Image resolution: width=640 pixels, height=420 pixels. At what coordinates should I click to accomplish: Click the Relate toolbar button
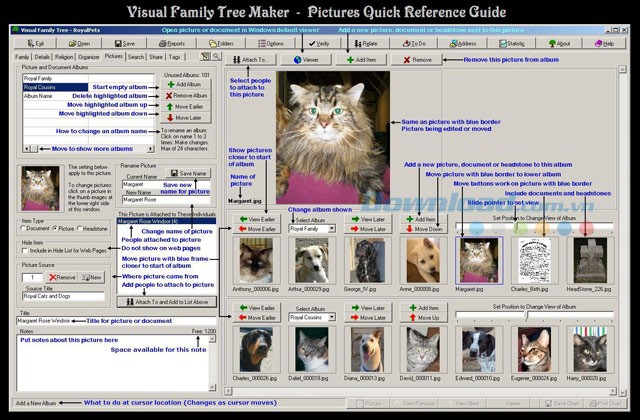coord(365,43)
